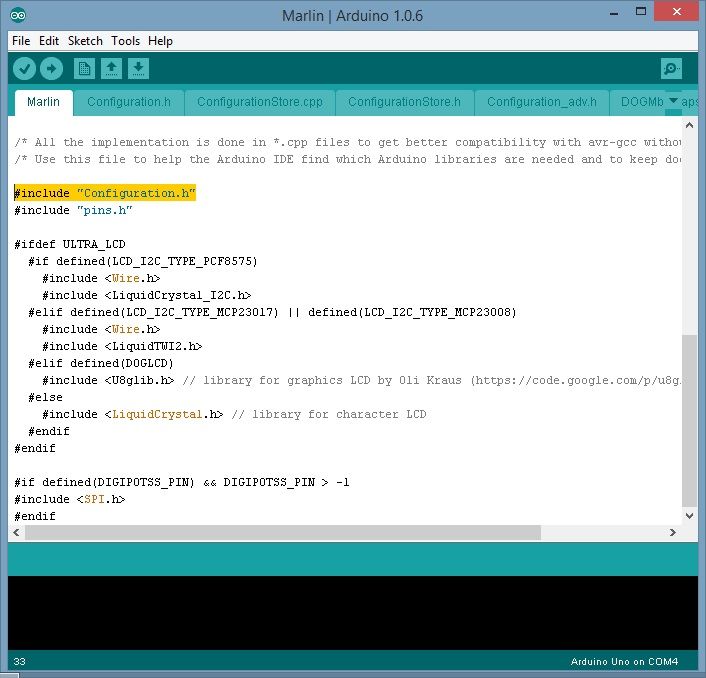Open the File menu
The image size is (706, 678).
[x=21, y=41]
